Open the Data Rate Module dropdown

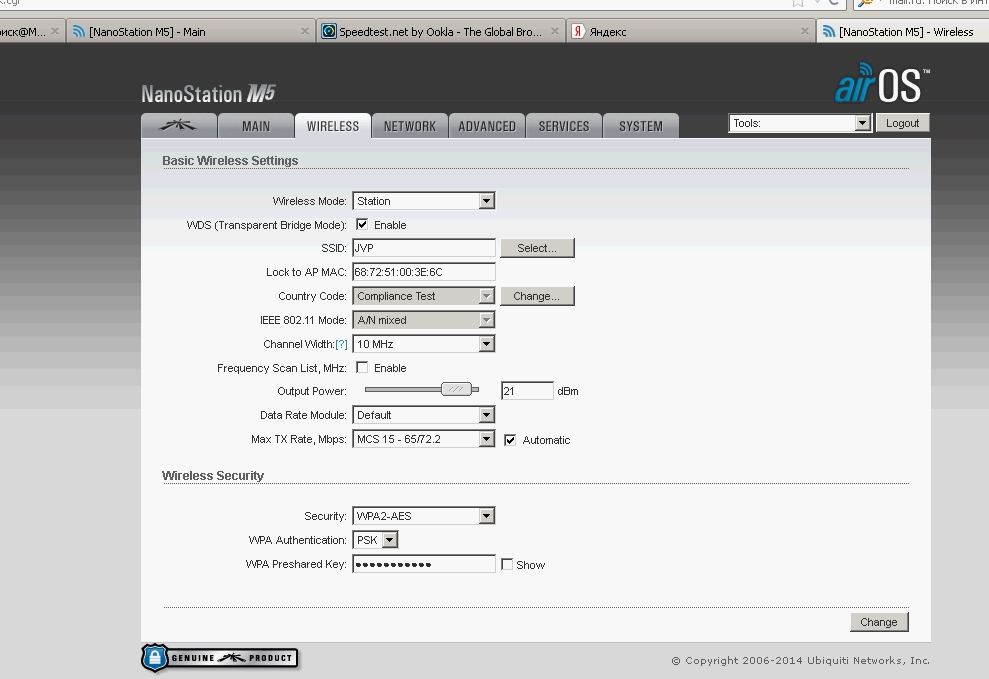423,415
